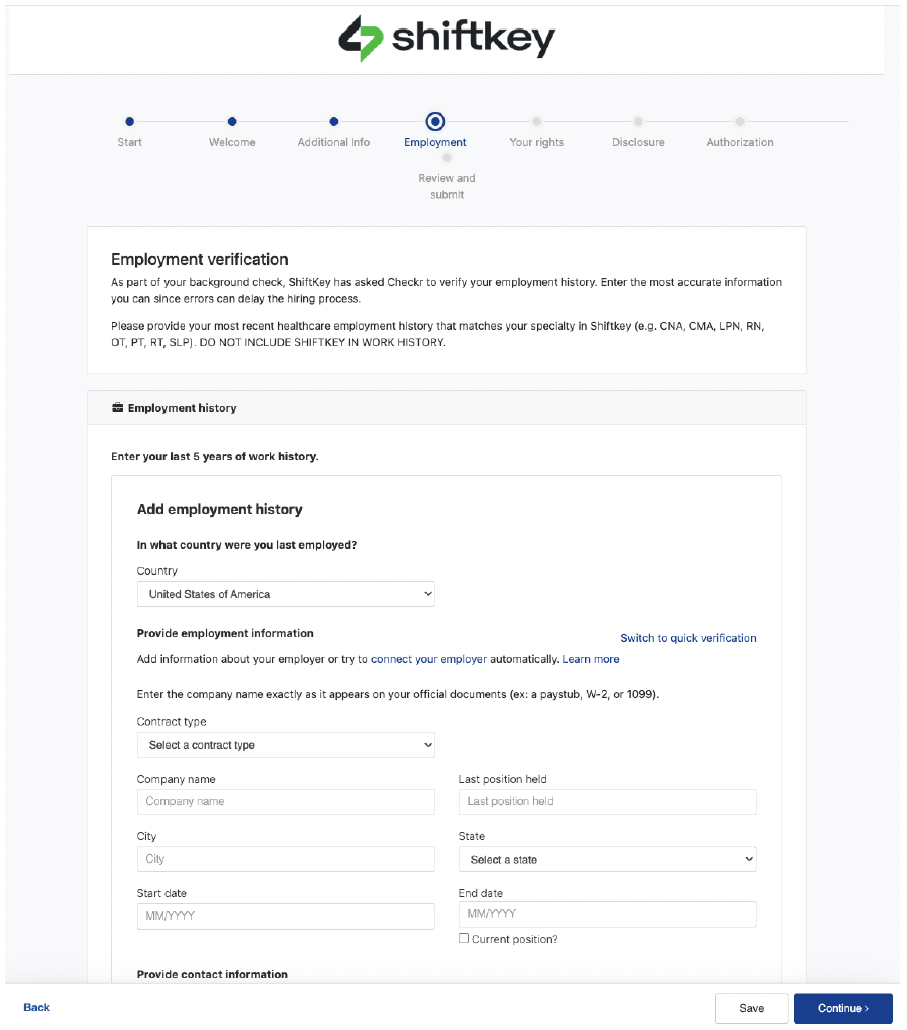Open the Learn more link
Viewport: 907px width, 1030px height.
[590, 659]
